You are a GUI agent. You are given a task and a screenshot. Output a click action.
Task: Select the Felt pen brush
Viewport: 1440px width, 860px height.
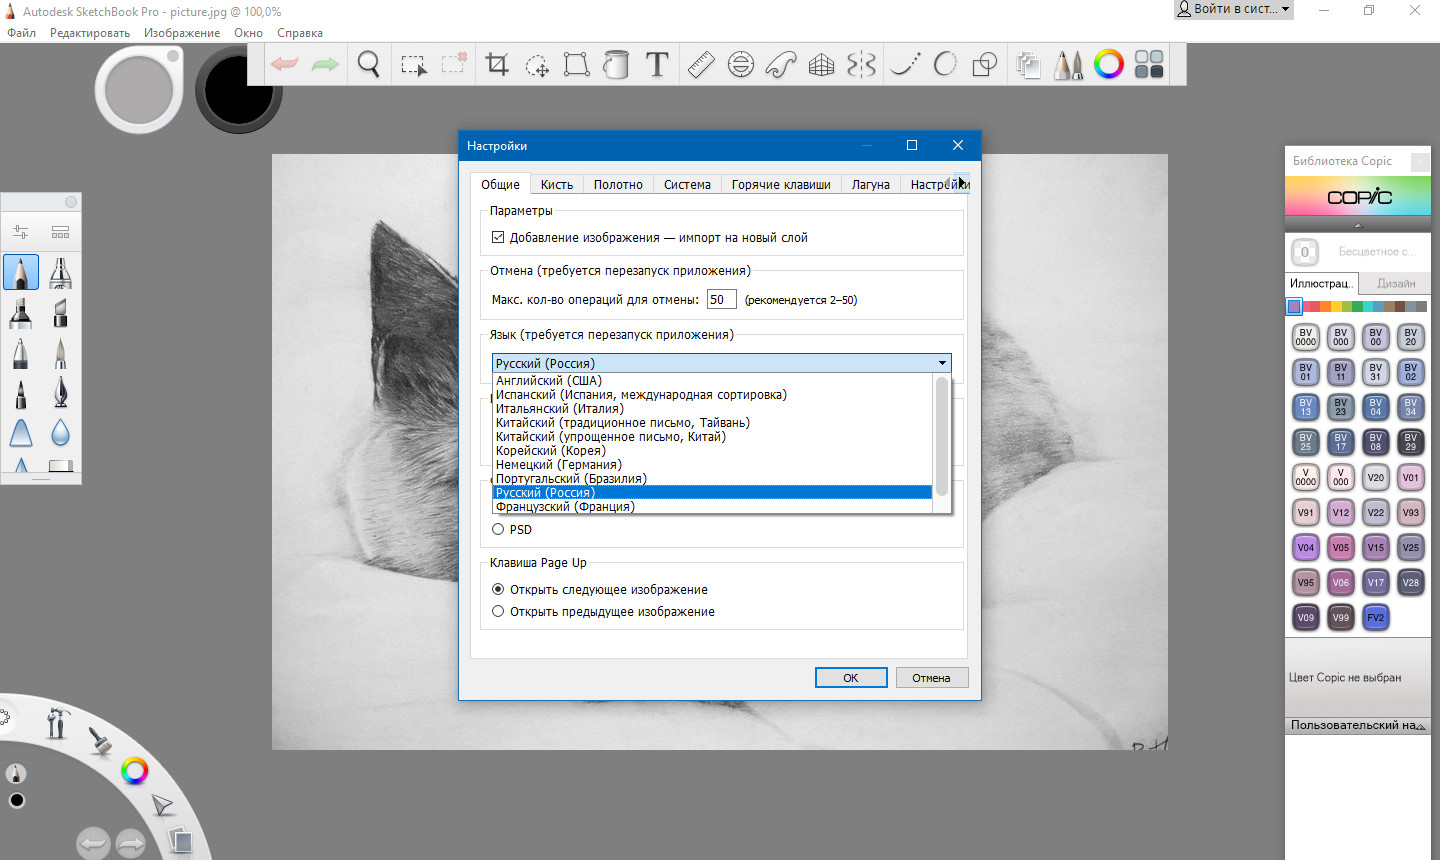(21, 392)
